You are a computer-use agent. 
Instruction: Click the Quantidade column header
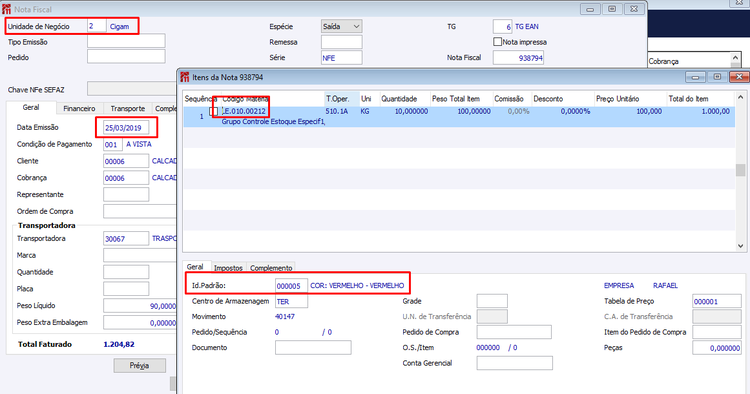coord(405,98)
